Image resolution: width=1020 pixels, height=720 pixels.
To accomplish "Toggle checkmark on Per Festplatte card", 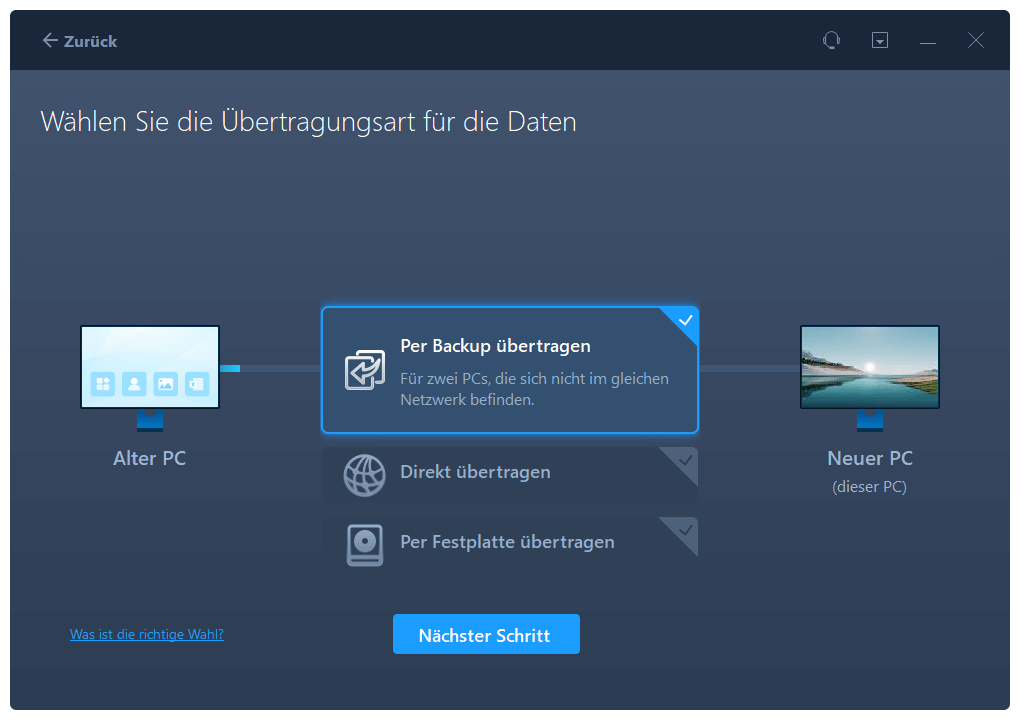I will click(685, 531).
